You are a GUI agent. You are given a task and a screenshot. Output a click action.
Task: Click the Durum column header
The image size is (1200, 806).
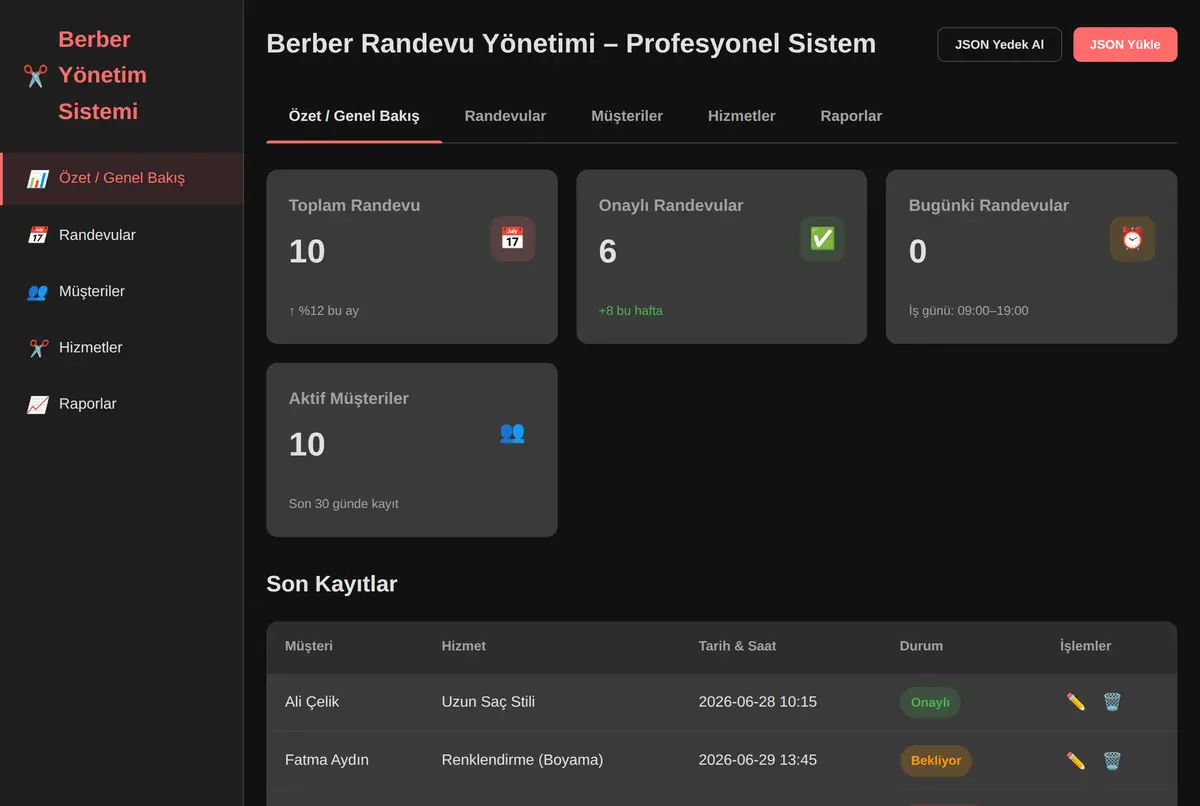click(921, 646)
